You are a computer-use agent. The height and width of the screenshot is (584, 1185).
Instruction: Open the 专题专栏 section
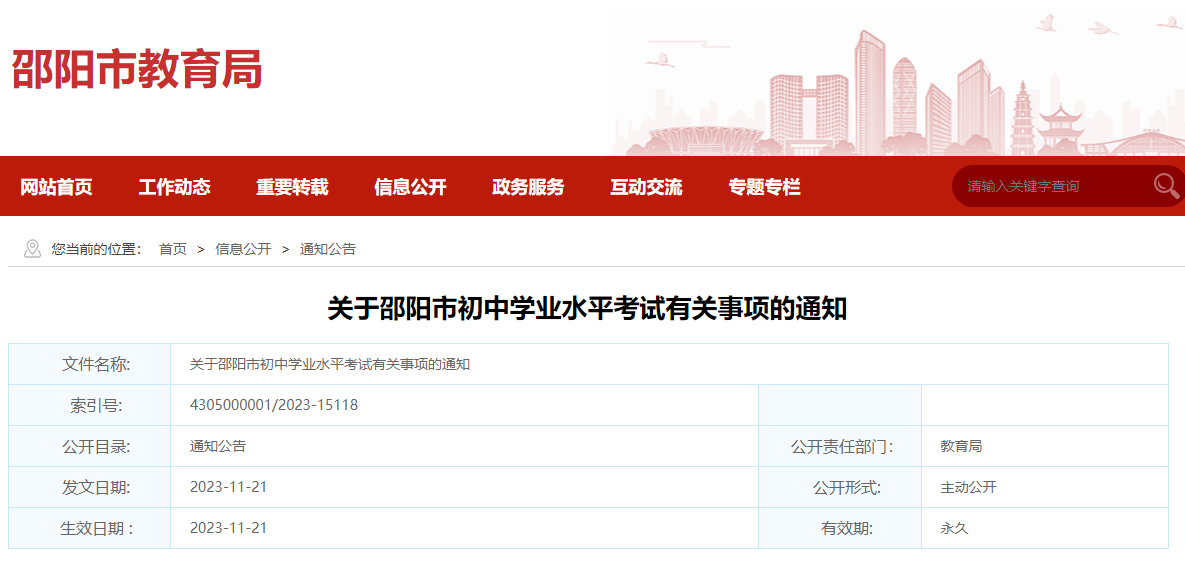click(764, 187)
